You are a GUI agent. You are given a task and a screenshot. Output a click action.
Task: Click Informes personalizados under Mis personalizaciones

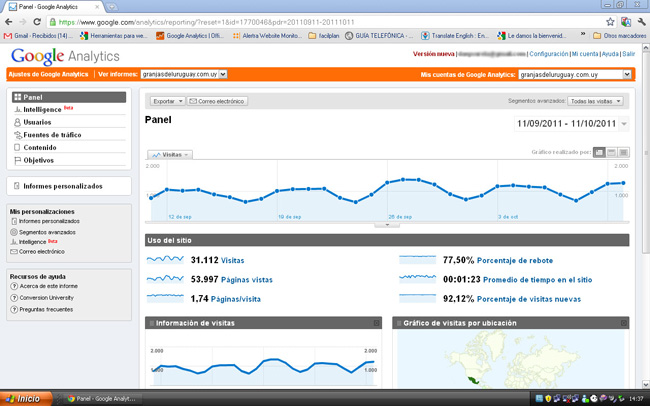tap(49, 221)
